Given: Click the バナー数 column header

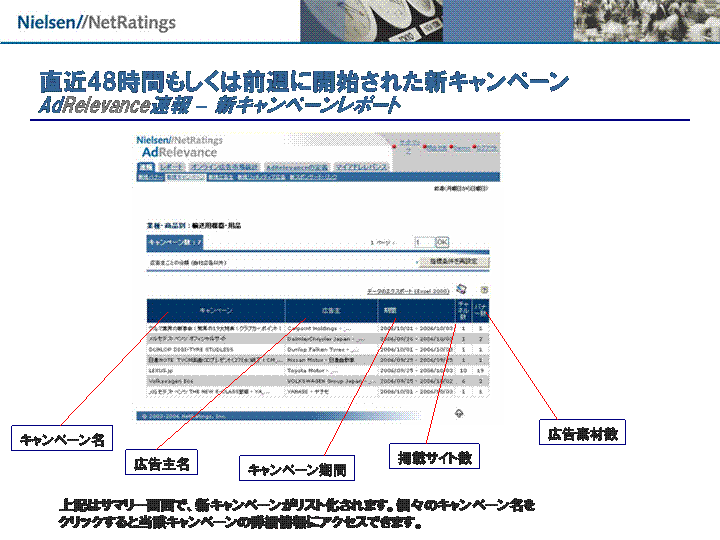Looking at the screenshot, I should (x=480, y=311).
